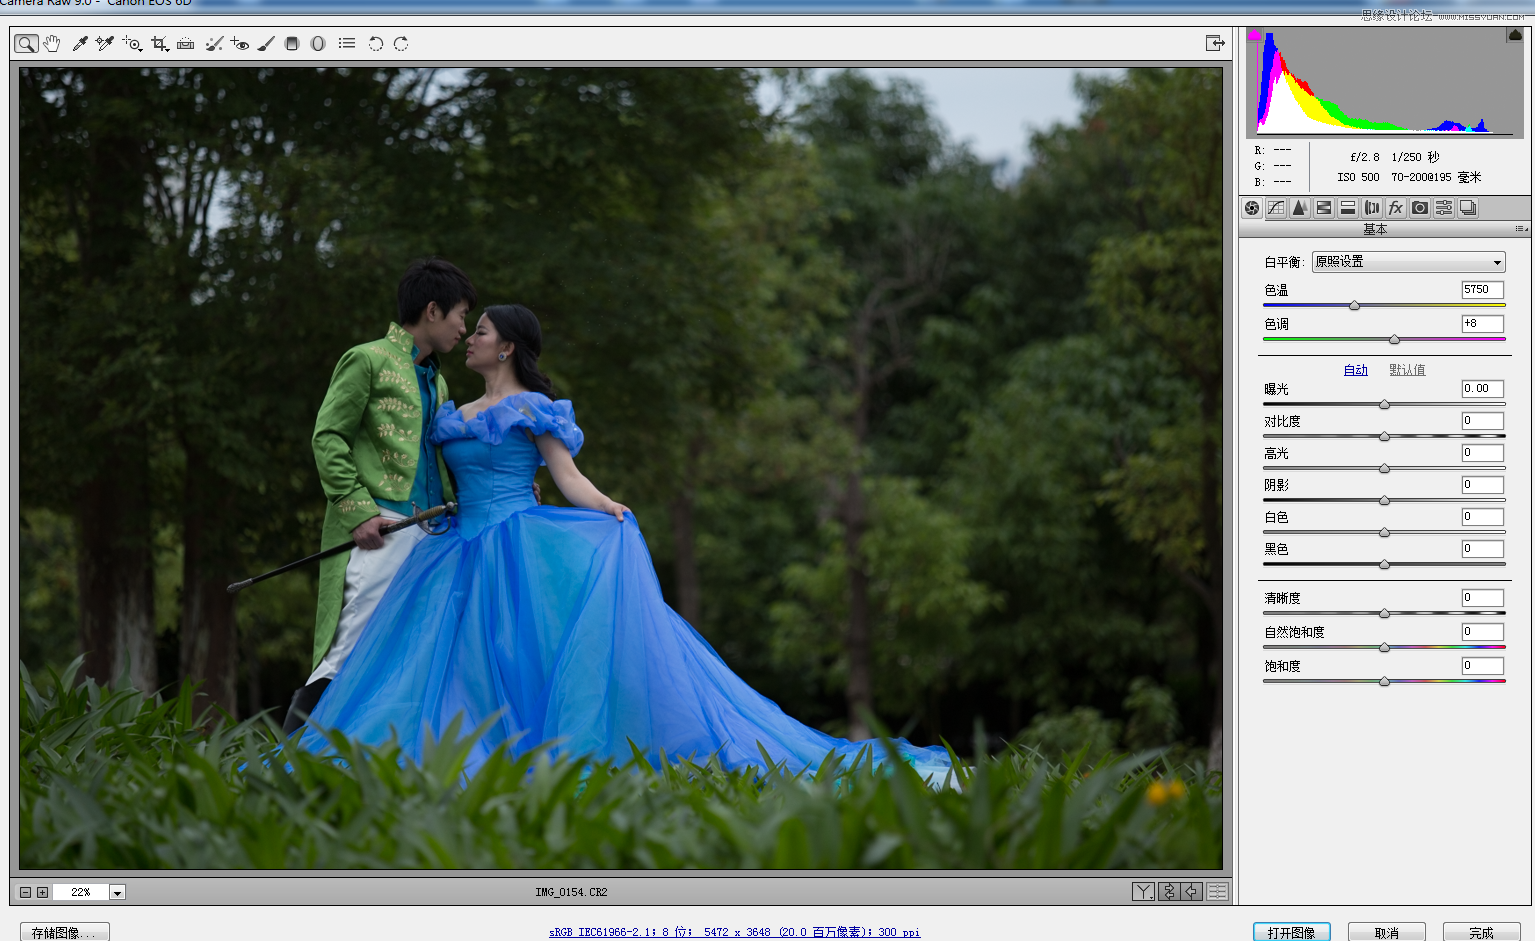Rotate image counterclockwise

point(376,43)
